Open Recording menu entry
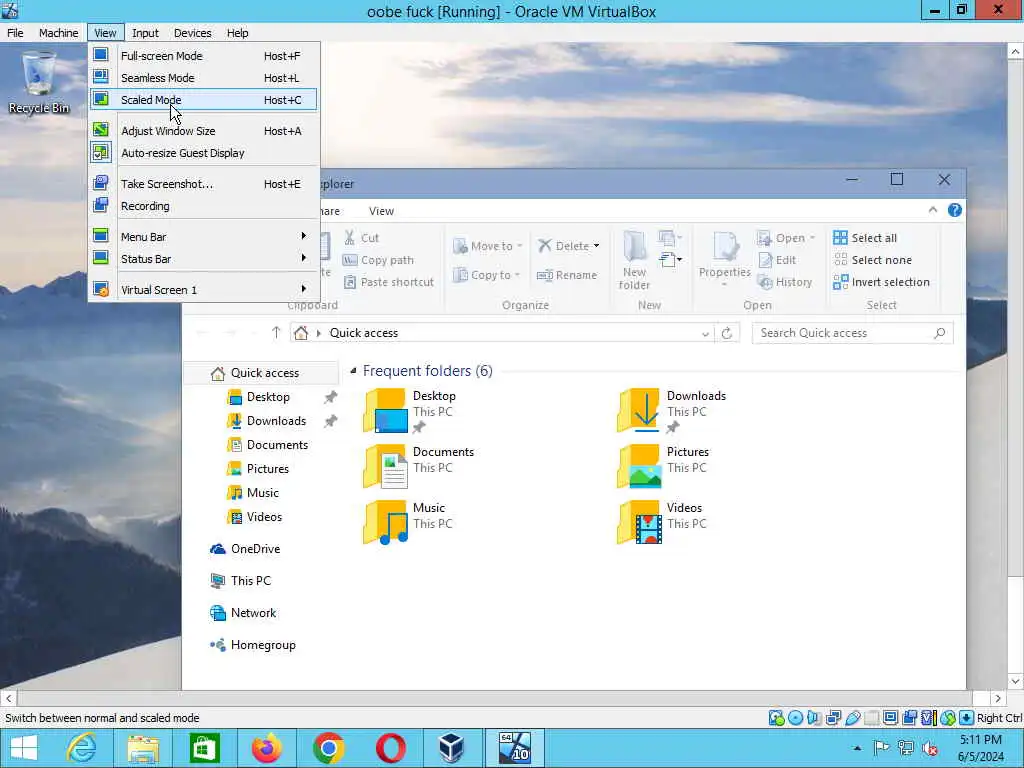This screenshot has height=768, width=1024. tap(204, 206)
